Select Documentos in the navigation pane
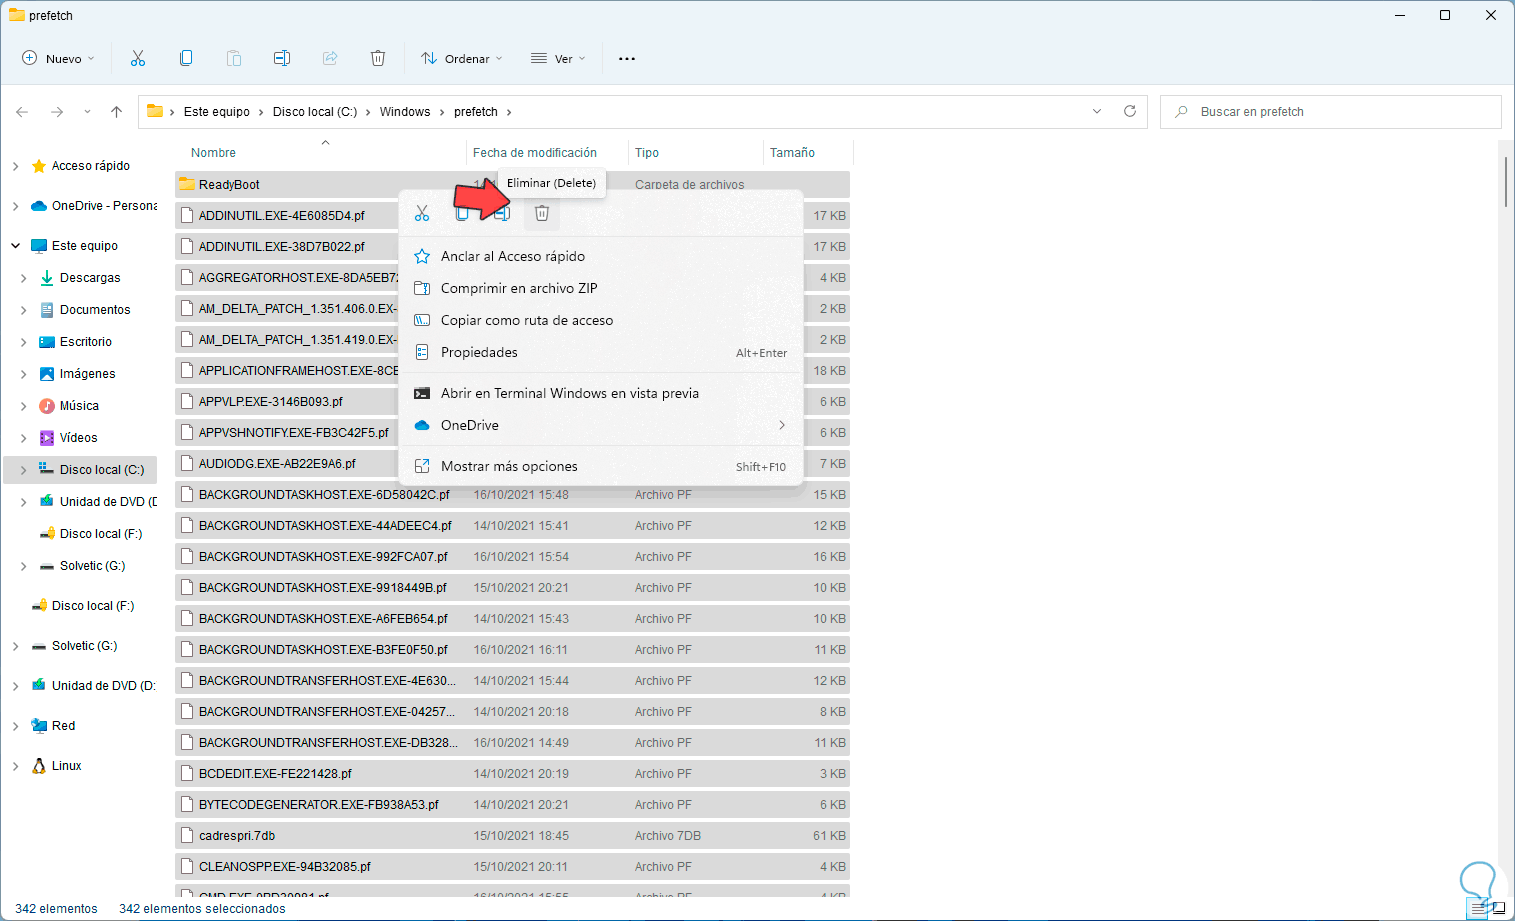Viewport: 1515px width, 921px height. click(95, 310)
